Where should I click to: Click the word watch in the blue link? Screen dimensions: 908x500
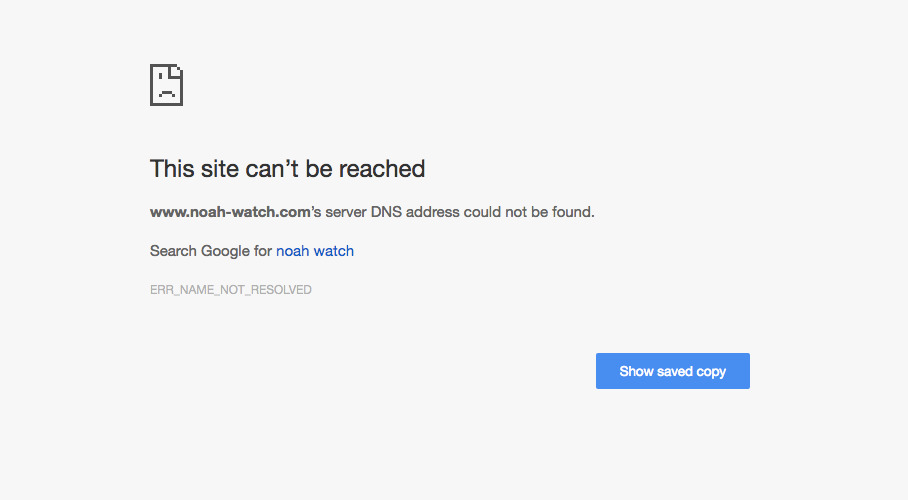pyautogui.click(x=334, y=251)
